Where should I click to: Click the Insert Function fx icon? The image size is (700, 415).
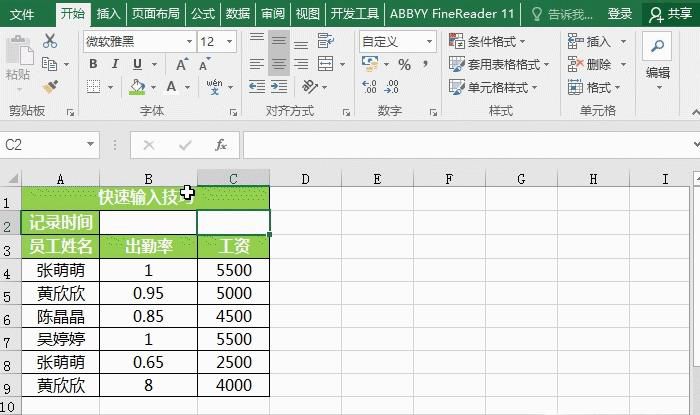point(221,145)
